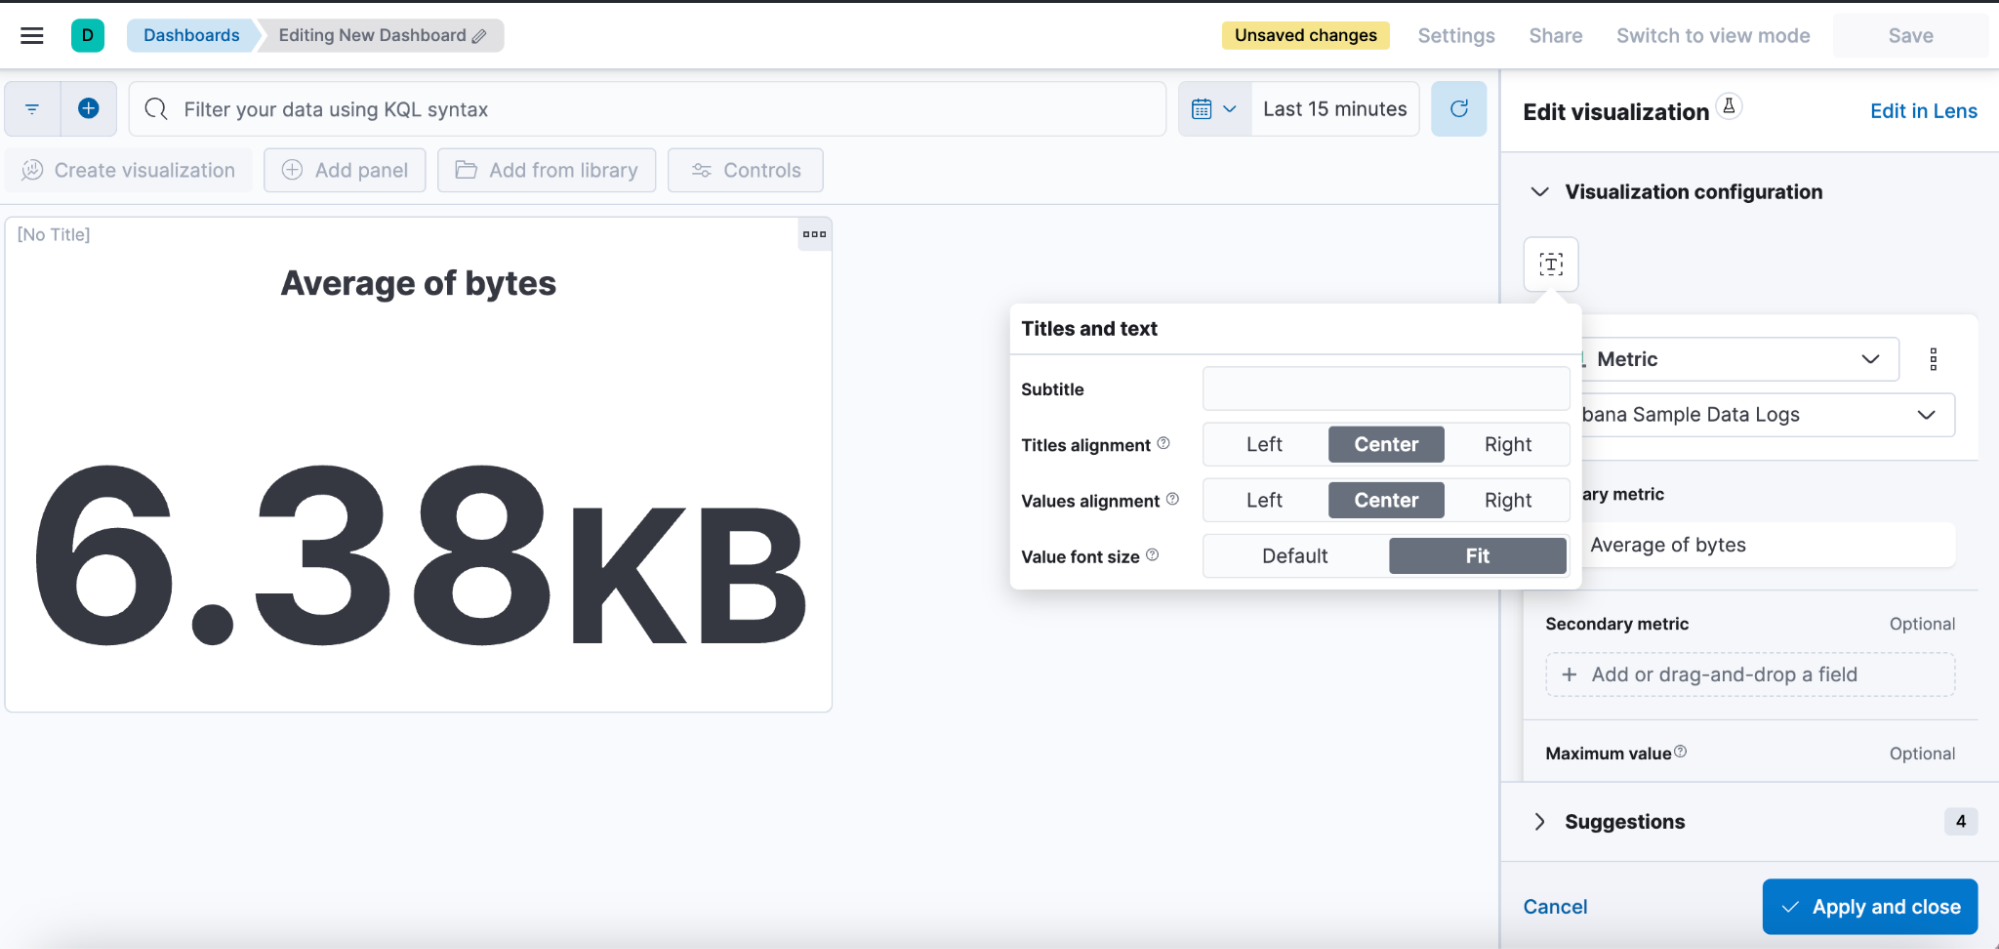
Task: Navigate to Dashboards via the breadcrumb
Action: click(191, 35)
